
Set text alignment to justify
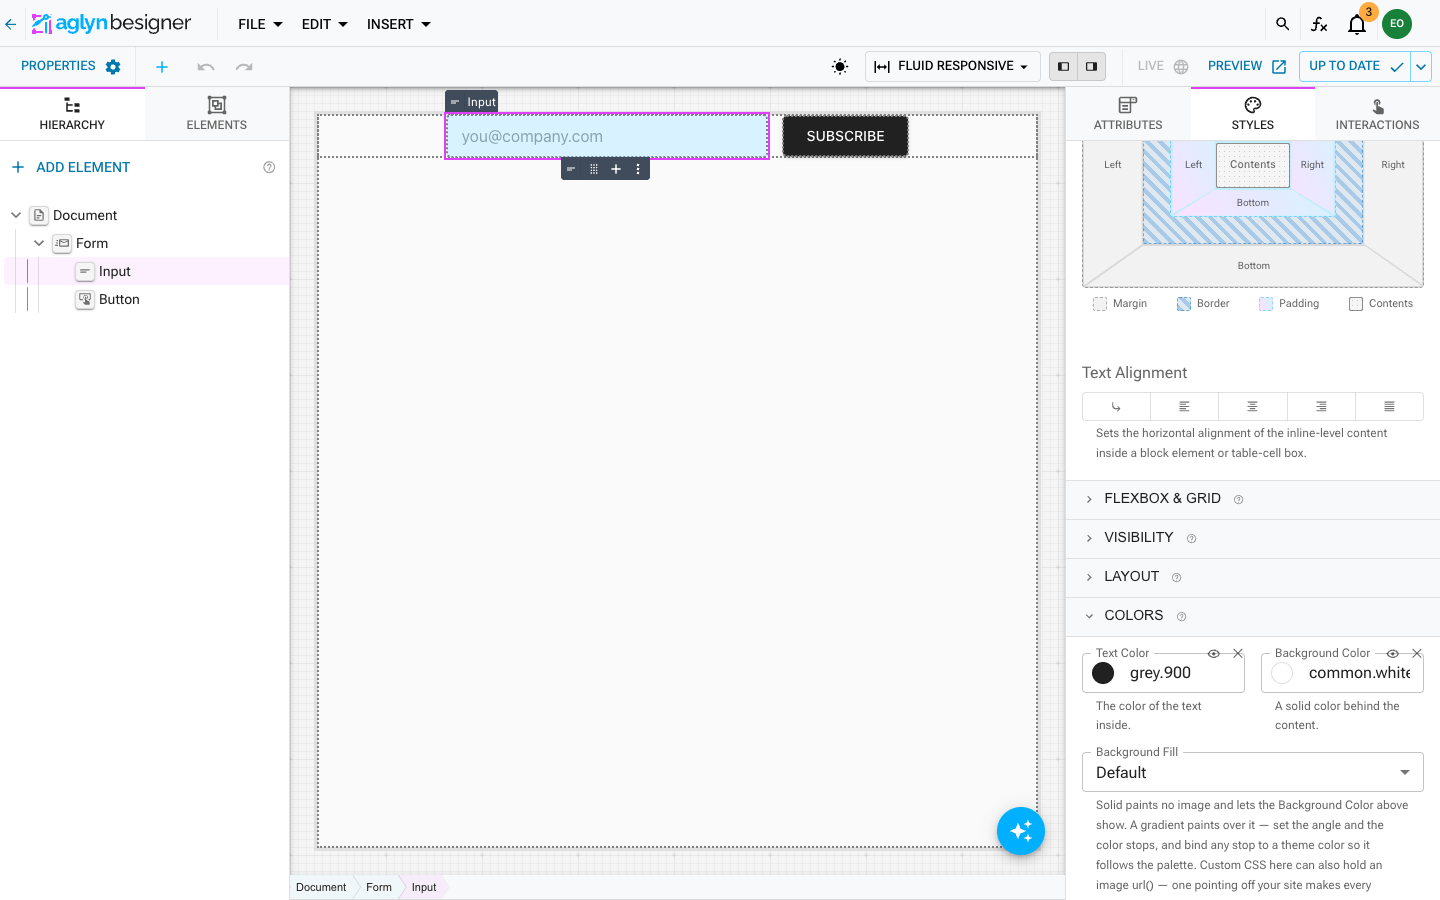tap(1389, 406)
